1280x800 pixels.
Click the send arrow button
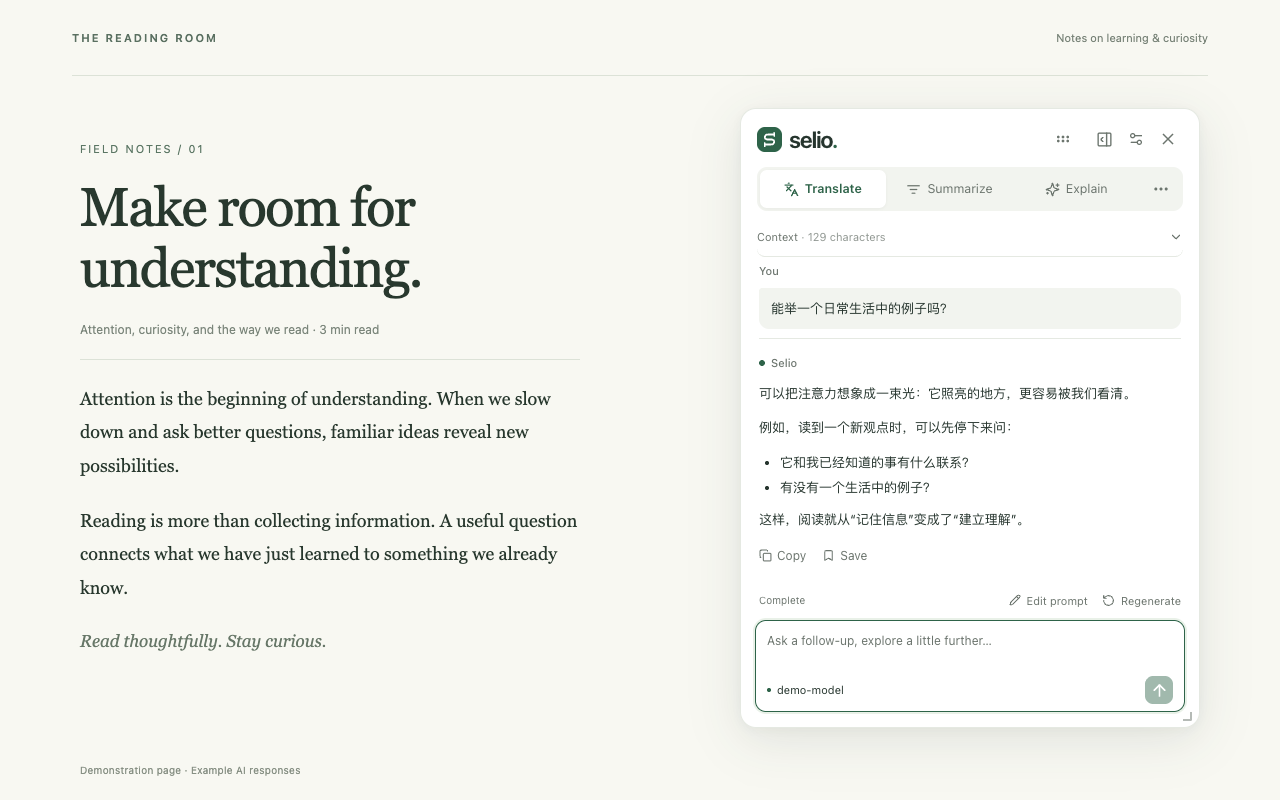1159,690
